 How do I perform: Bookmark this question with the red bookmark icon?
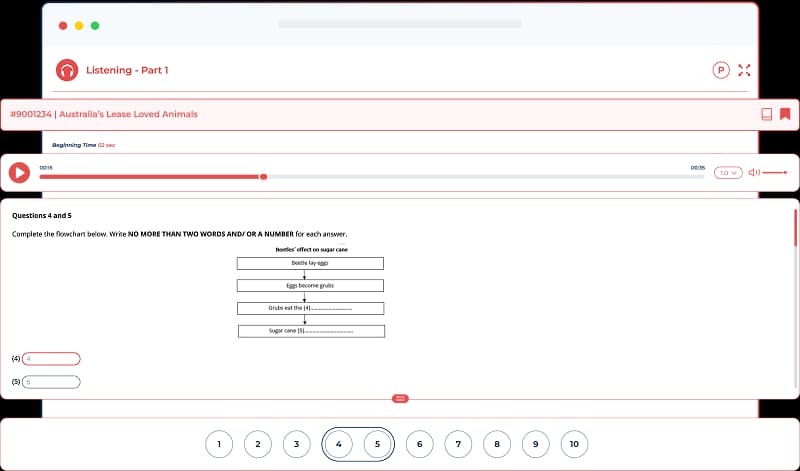(786, 114)
